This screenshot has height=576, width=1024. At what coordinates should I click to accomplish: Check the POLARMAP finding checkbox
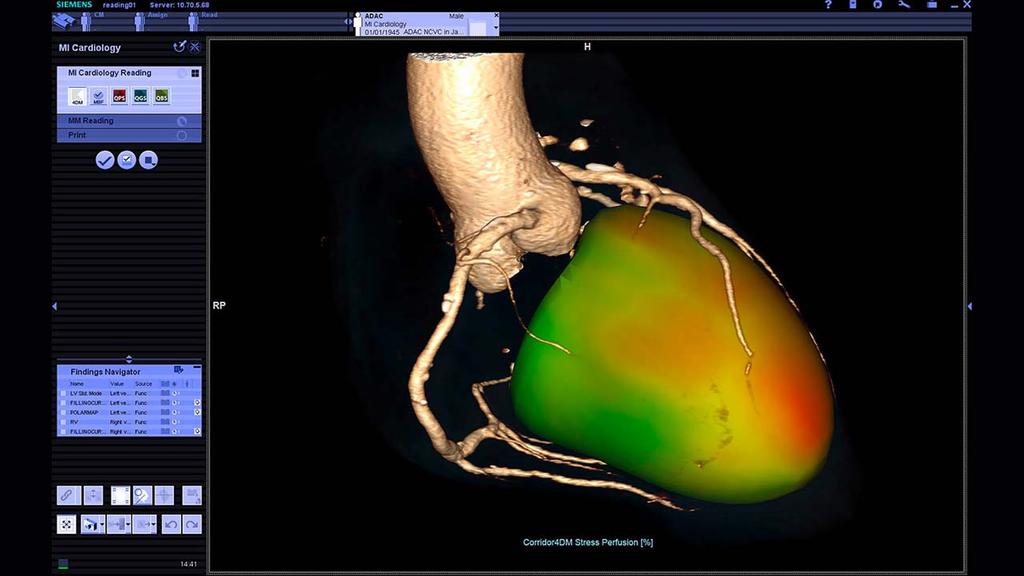click(x=63, y=412)
